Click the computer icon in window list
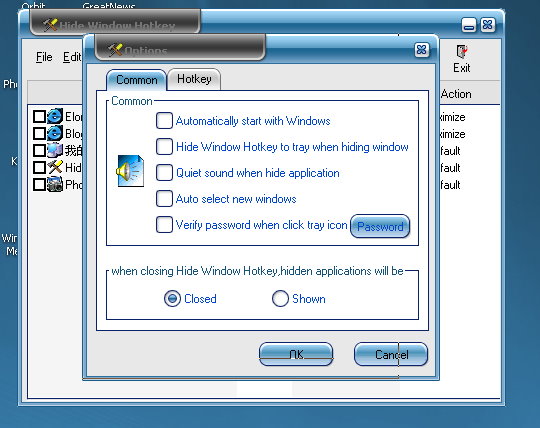540x428 pixels. coord(55,150)
